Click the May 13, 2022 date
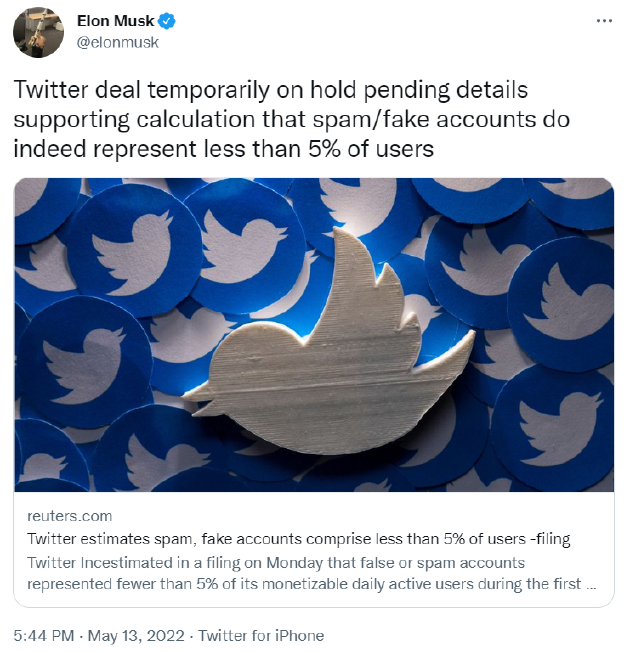This screenshot has width=630, height=653. tap(136, 636)
